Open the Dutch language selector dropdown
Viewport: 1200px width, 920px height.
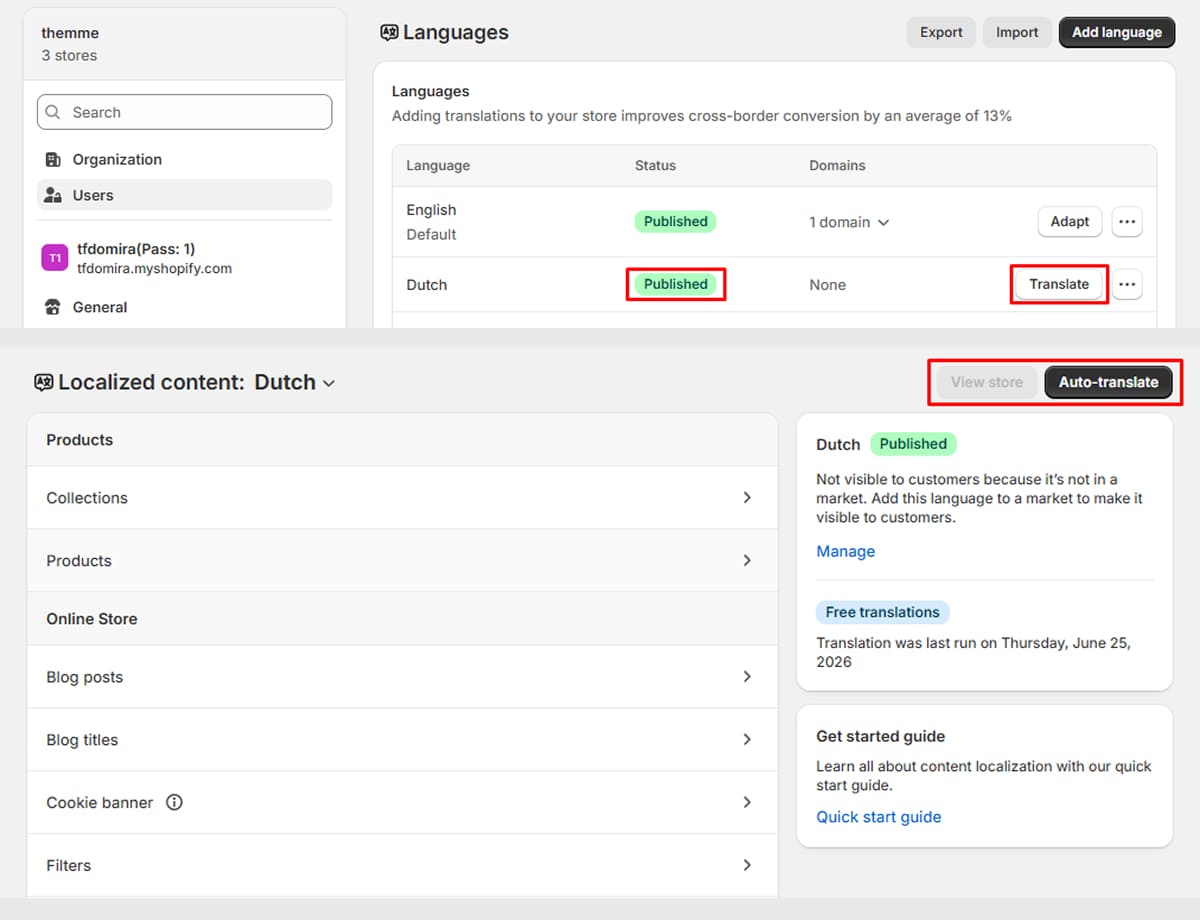click(295, 382)
